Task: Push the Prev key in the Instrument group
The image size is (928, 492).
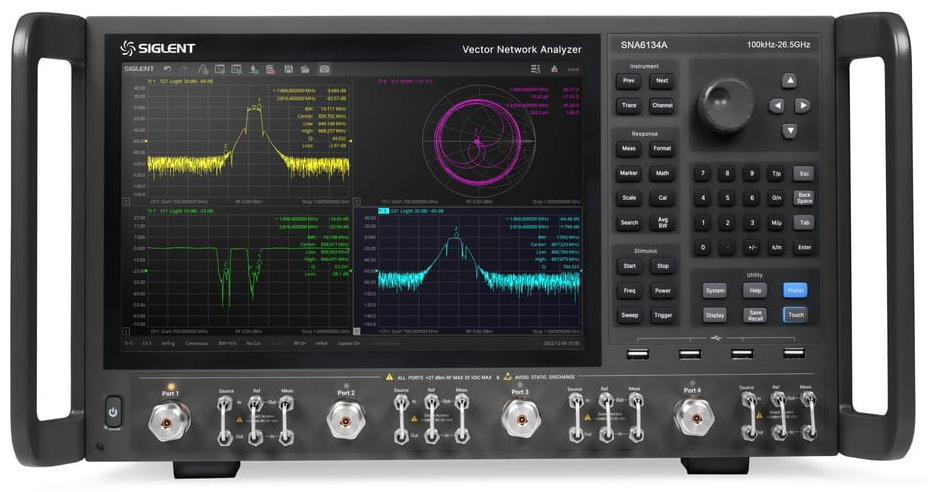Action: (629, 81)
